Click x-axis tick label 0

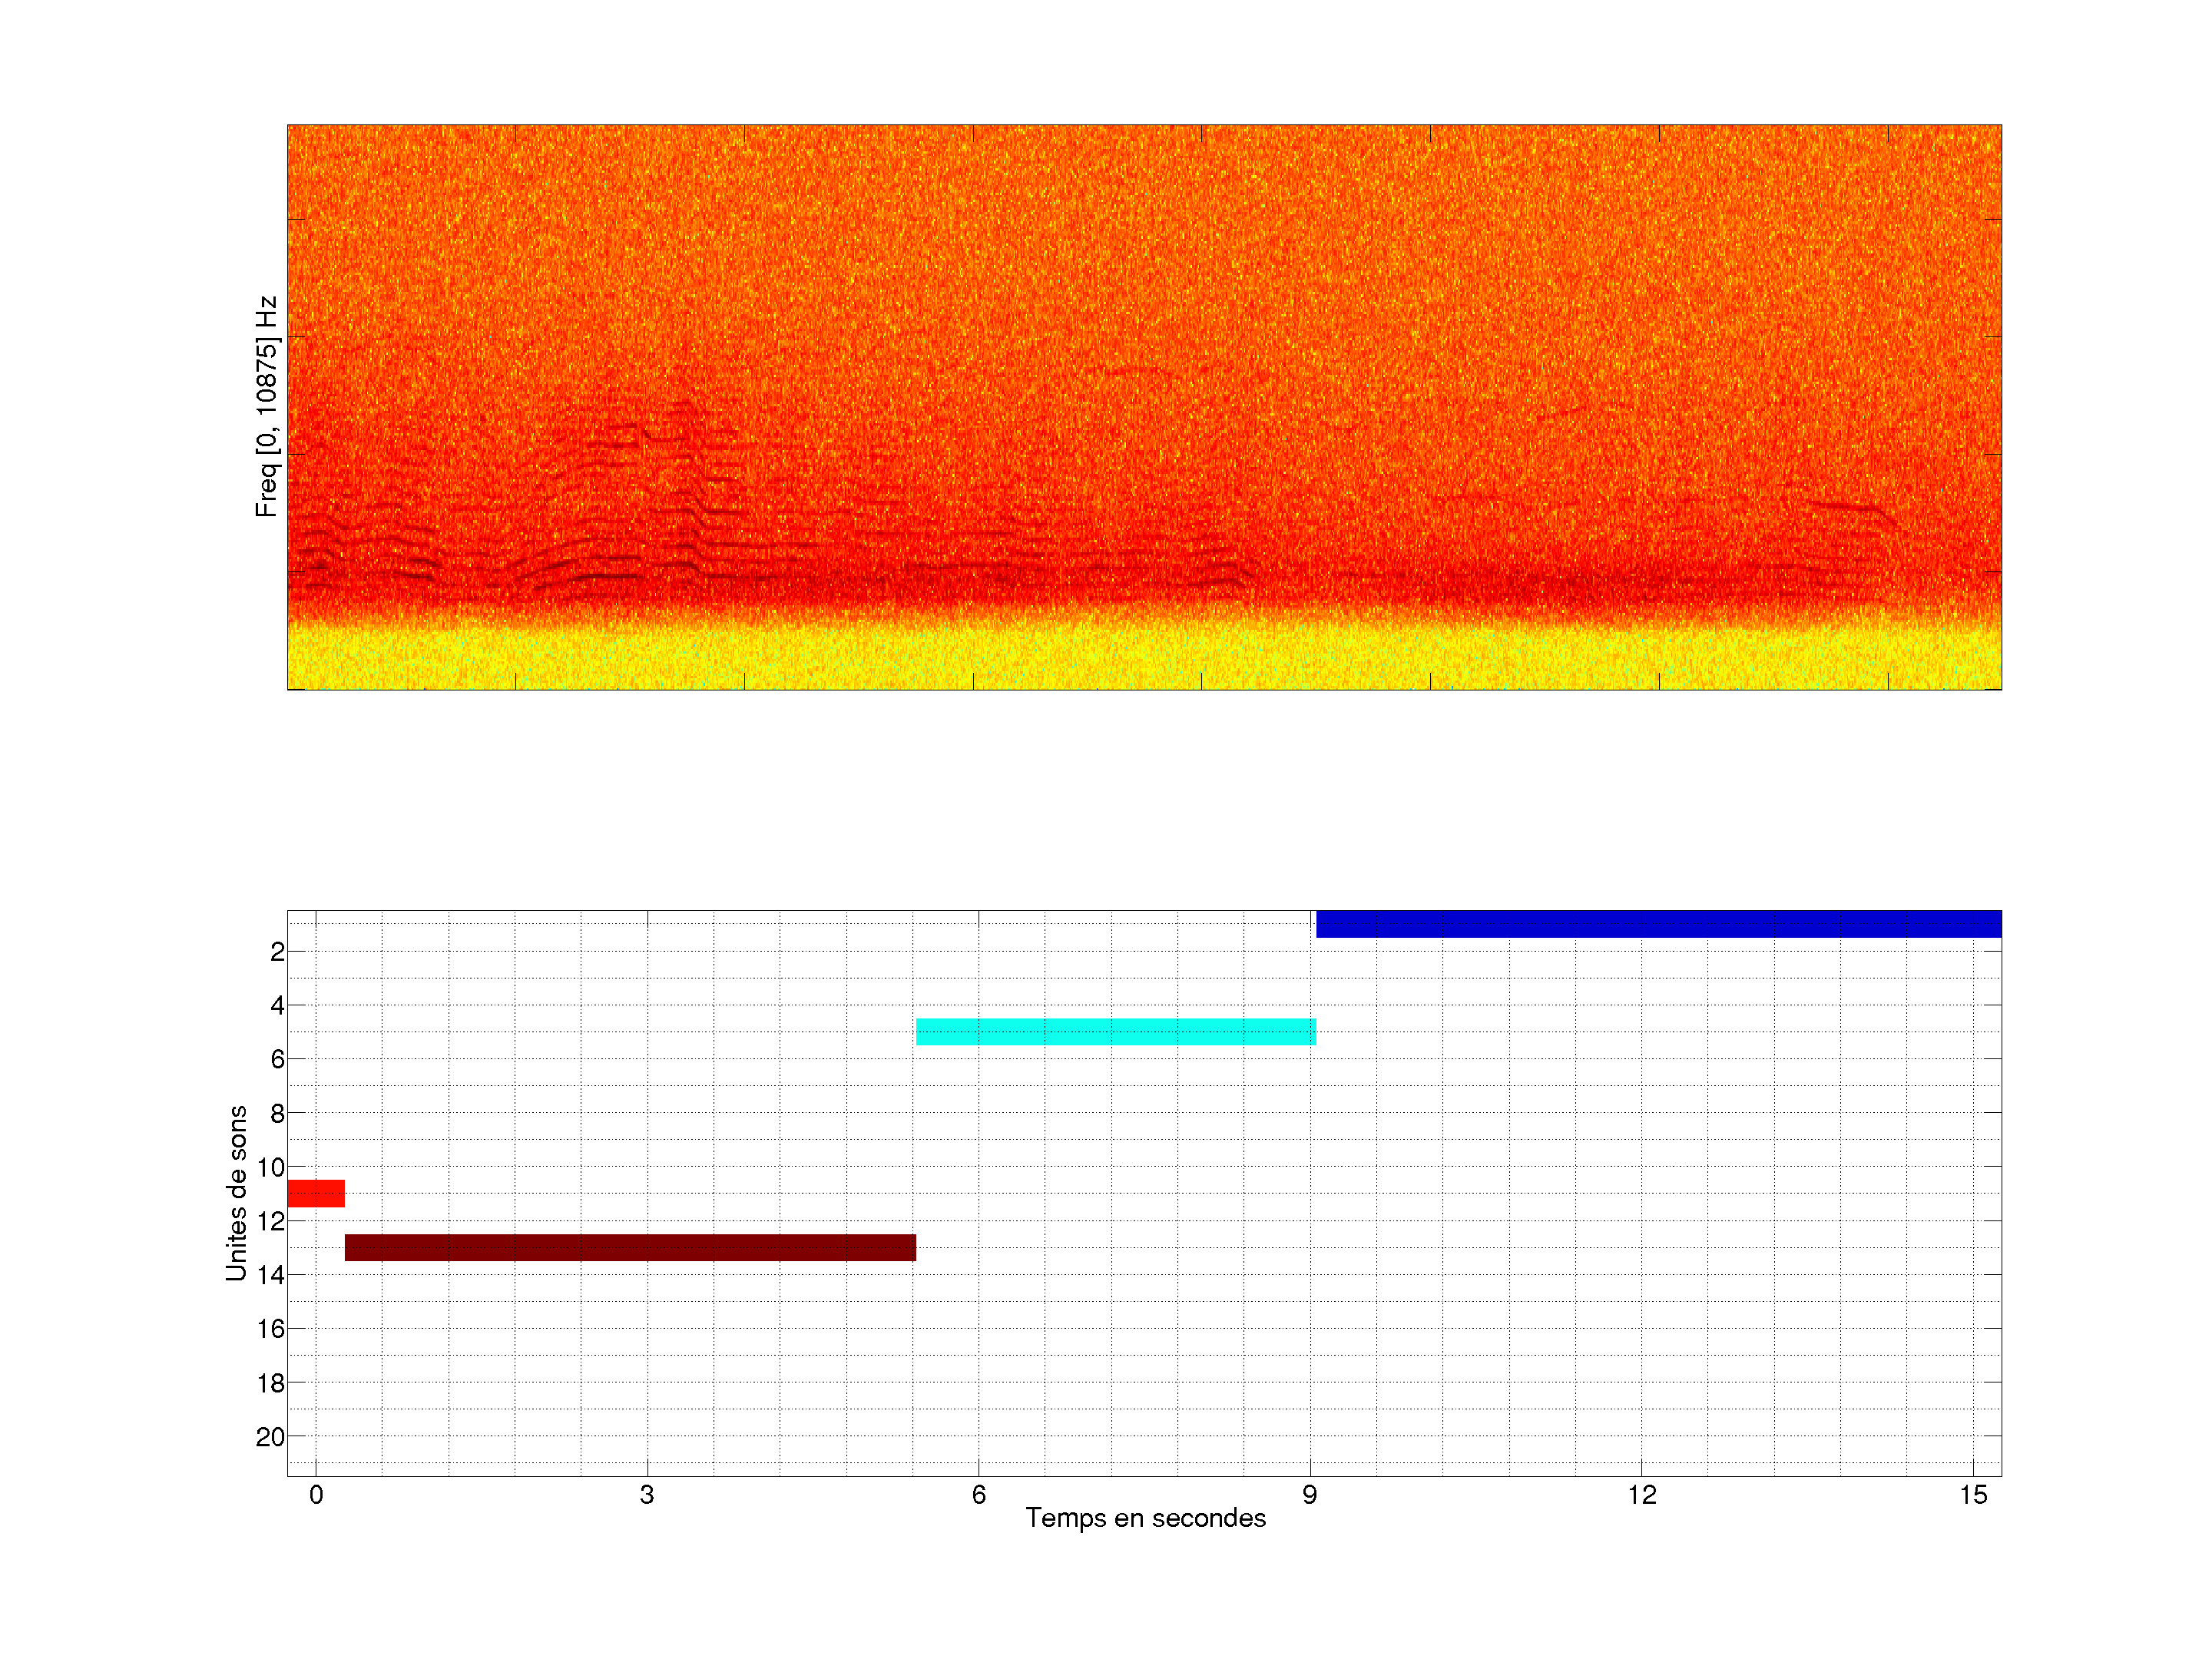[x=316, y=1495]
